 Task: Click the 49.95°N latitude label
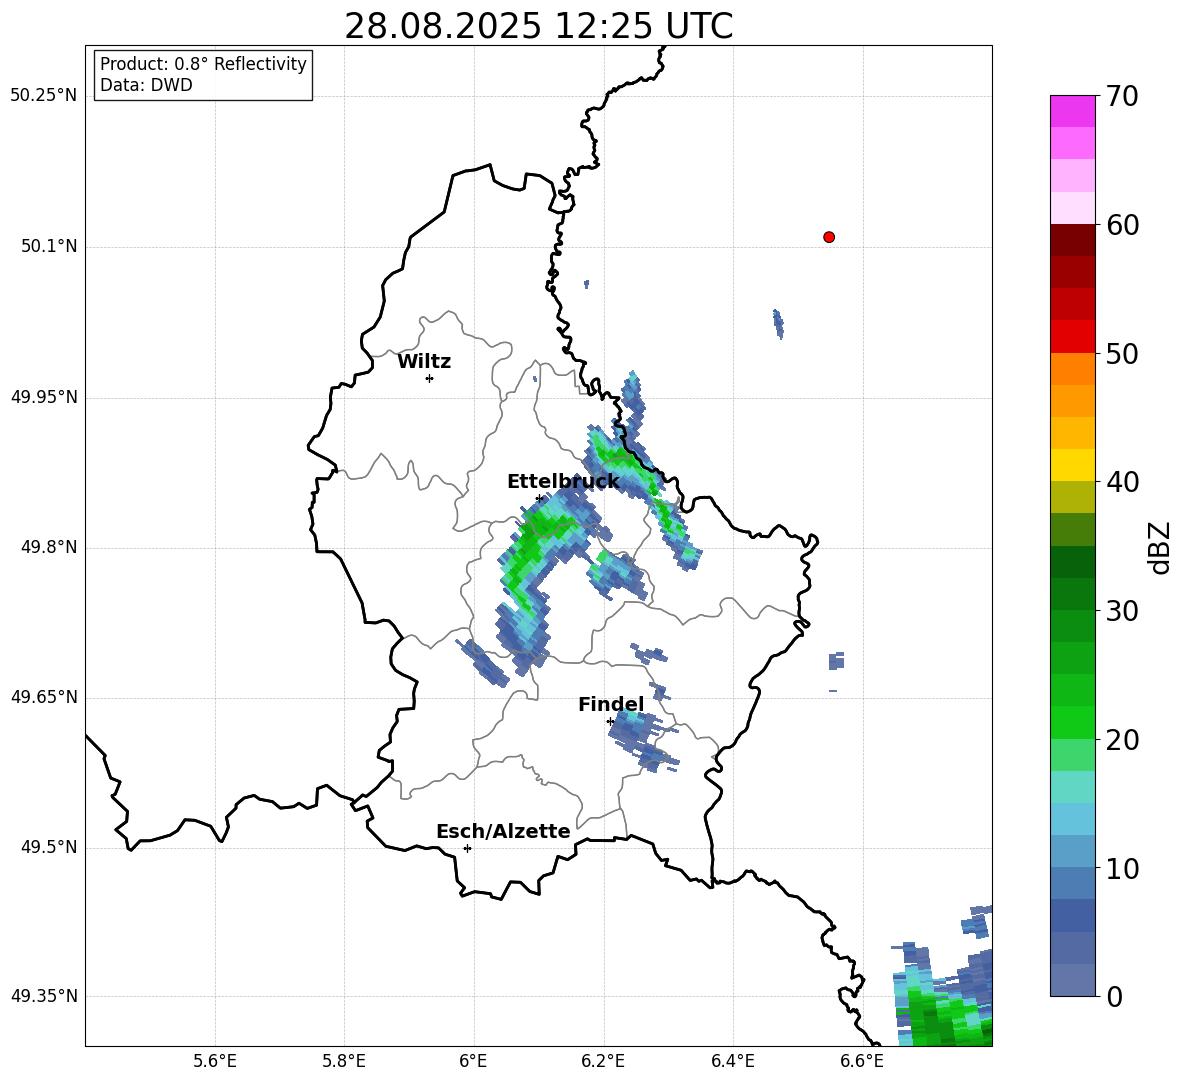(x=44, y=396)
